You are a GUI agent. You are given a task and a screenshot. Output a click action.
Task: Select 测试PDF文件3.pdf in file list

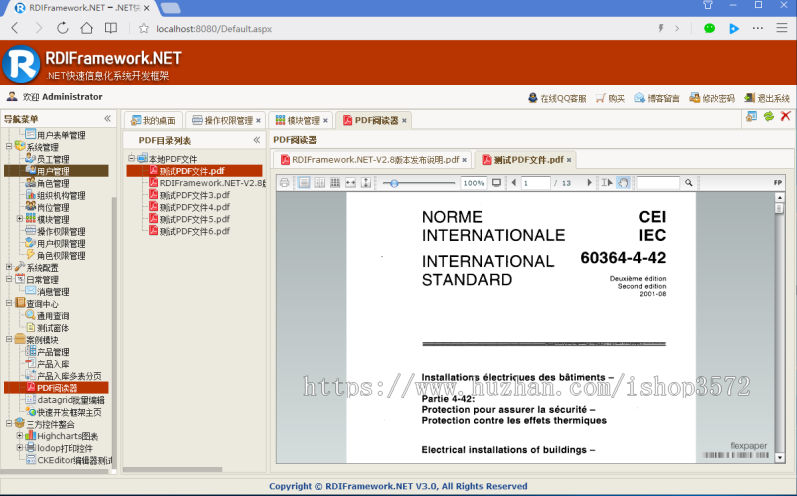pos(194,195)
